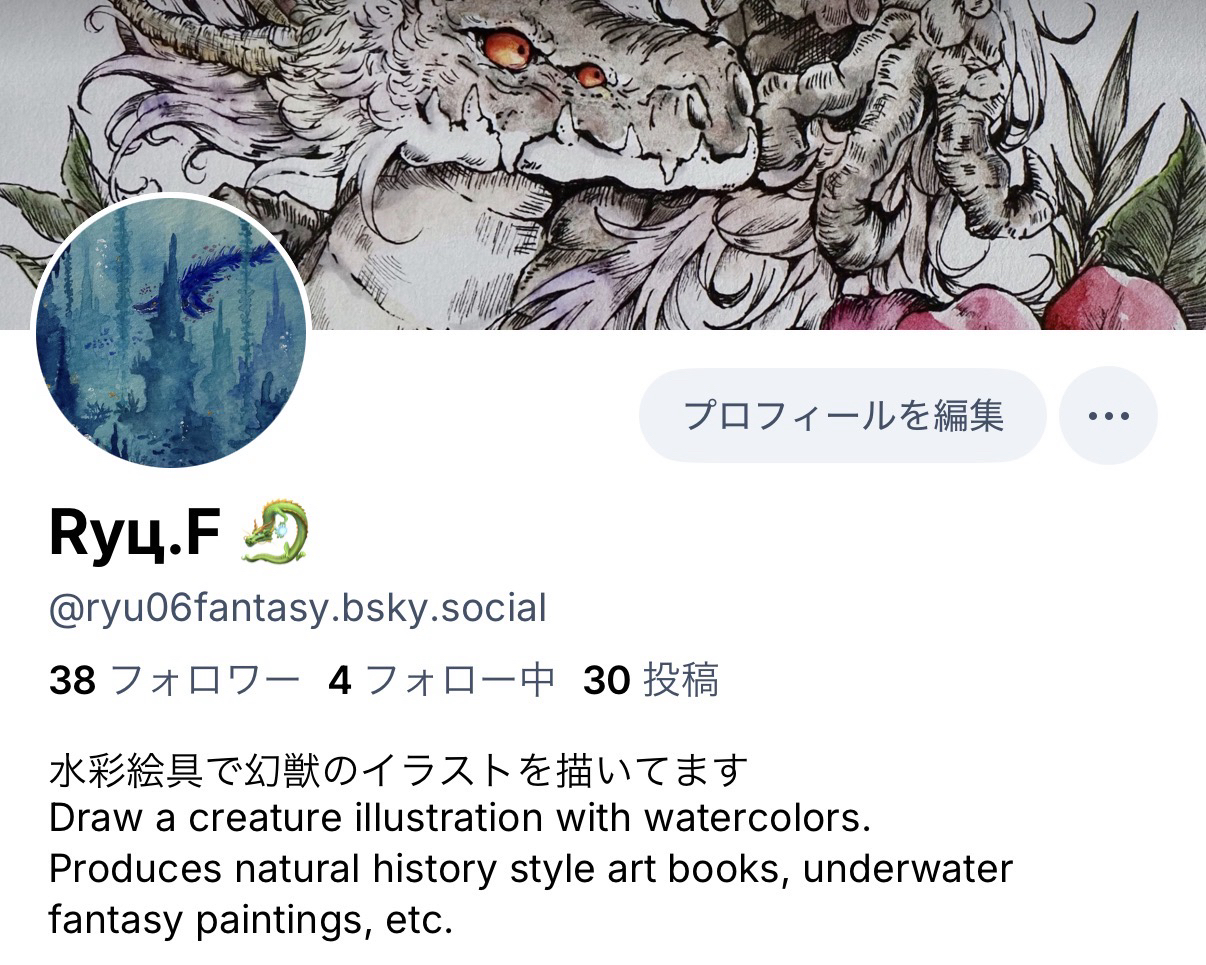Viewport: 1206px width, 965px height.
Task: Click the 'fantasy paintings, etc.' bio text
Action: coord(251,920)
